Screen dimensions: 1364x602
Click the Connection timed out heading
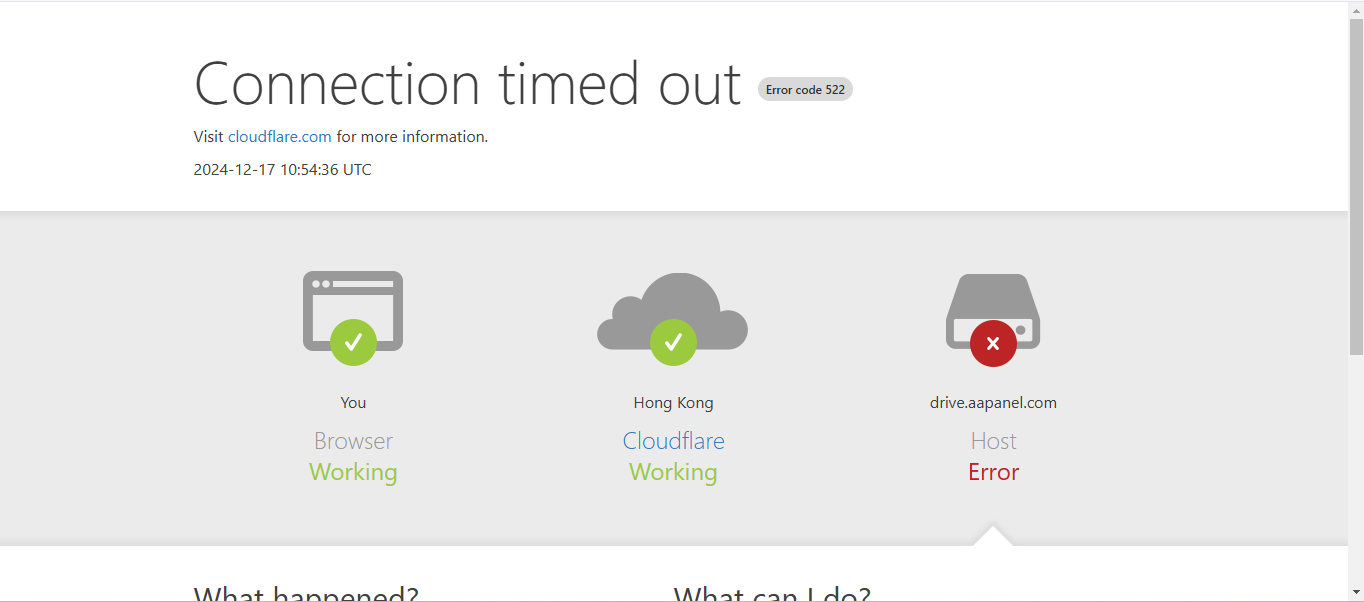coord(468,83)
